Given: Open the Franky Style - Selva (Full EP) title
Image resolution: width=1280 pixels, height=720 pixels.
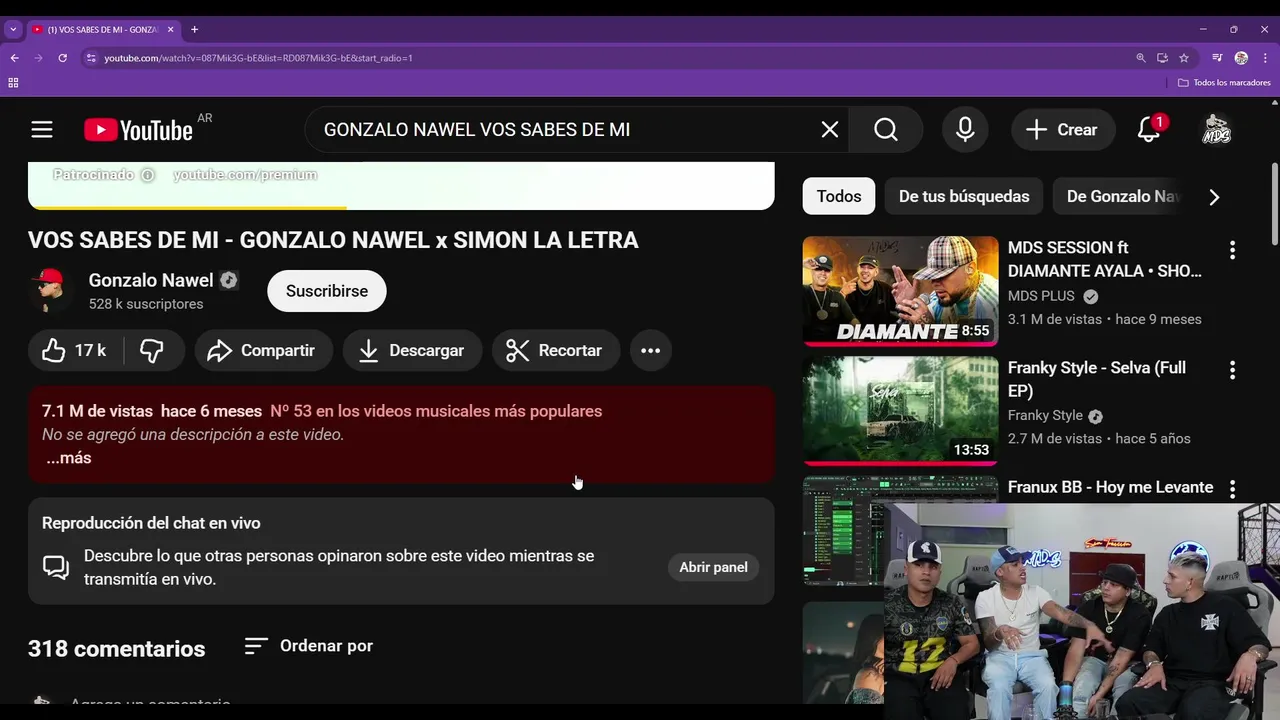Looking at the screenshot, I should (1097, 379).
